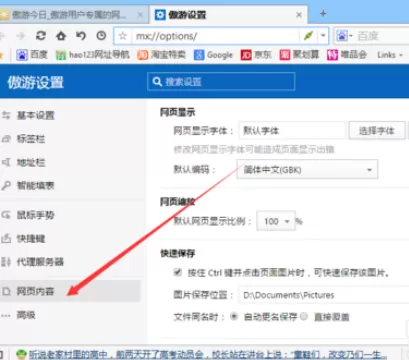Open the Google bookmark
This screenshot has height=360, width=409.
click(213, 55)
